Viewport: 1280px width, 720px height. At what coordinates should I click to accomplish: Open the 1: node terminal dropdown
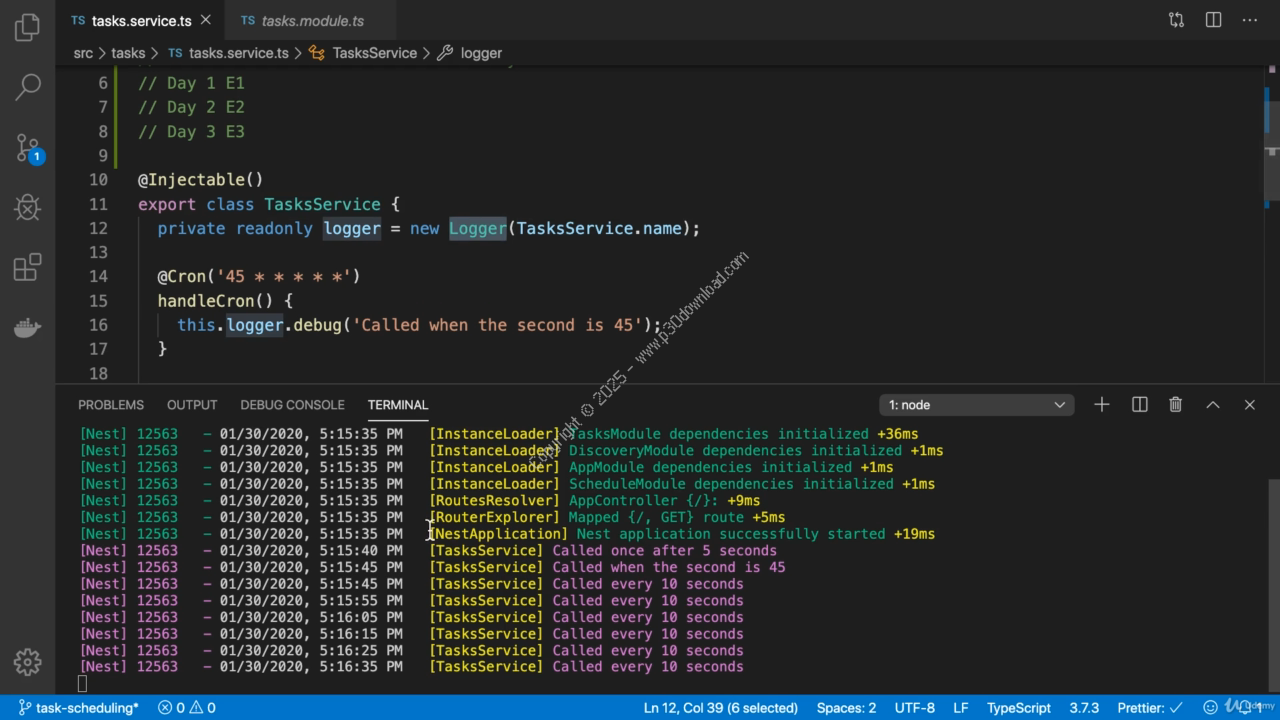coord(975,404)
